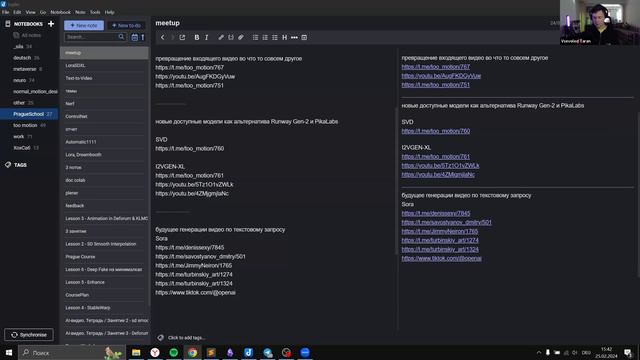
Task: Open the Help menu
Action: (109, 12)
